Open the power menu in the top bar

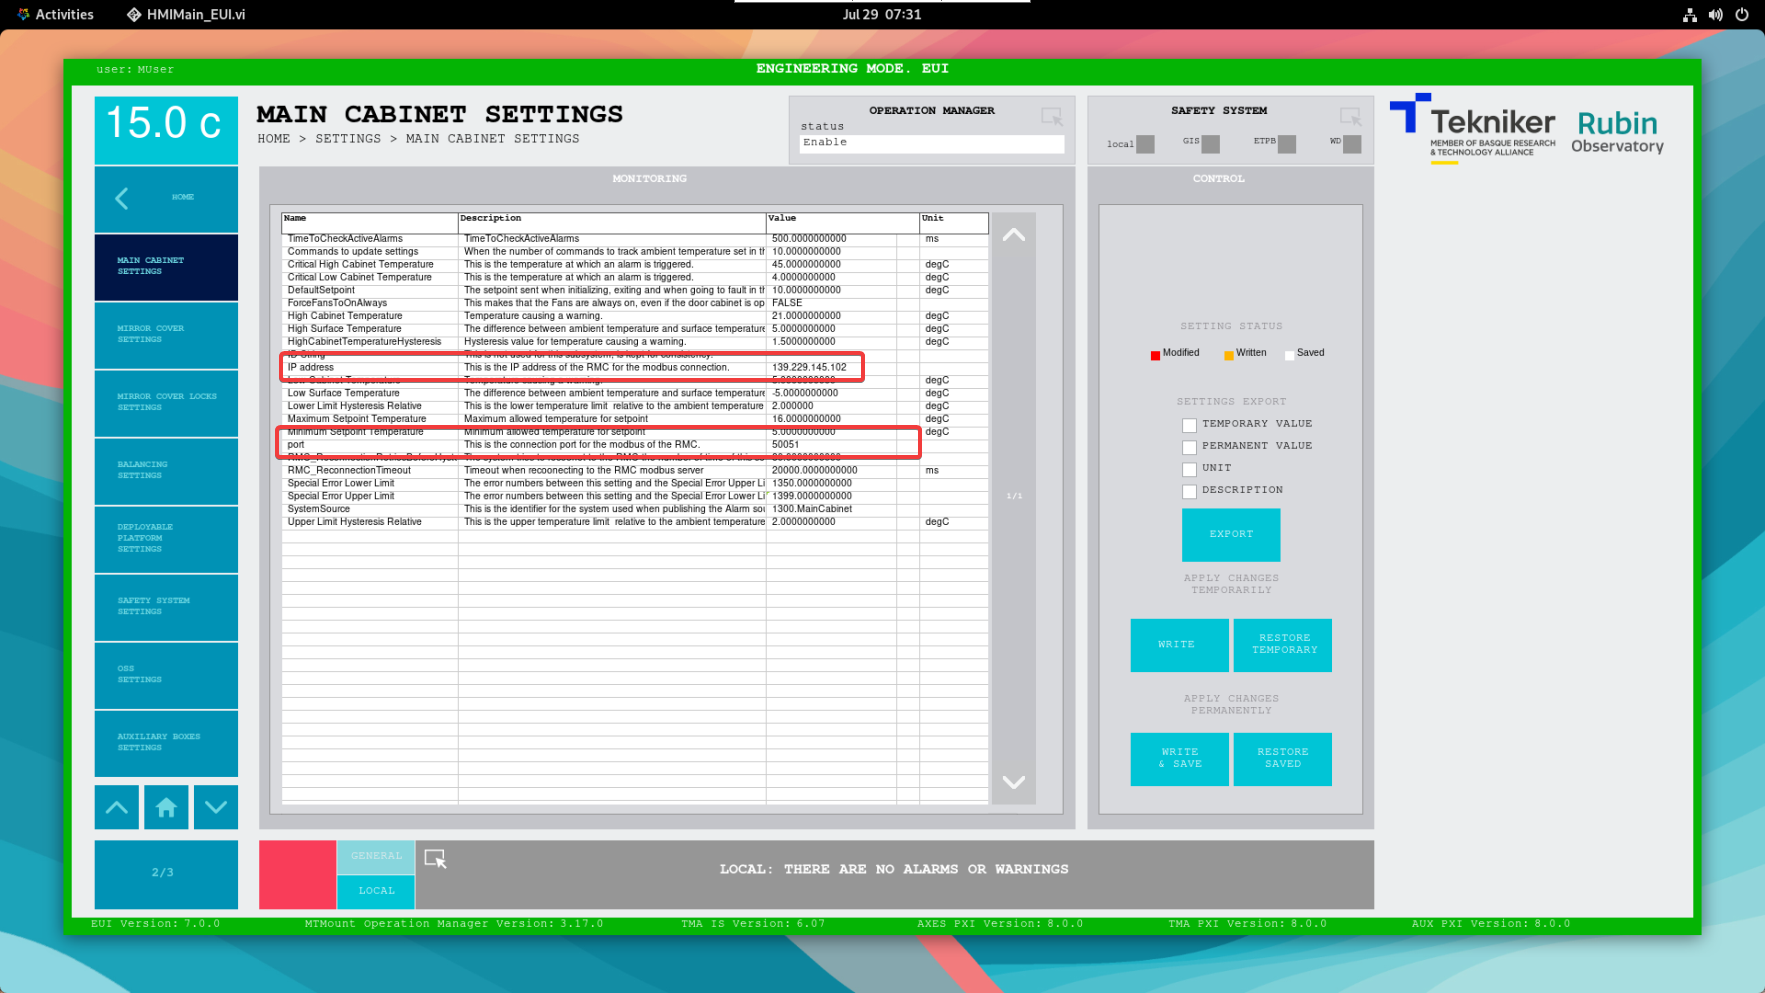coord(1742,15)
